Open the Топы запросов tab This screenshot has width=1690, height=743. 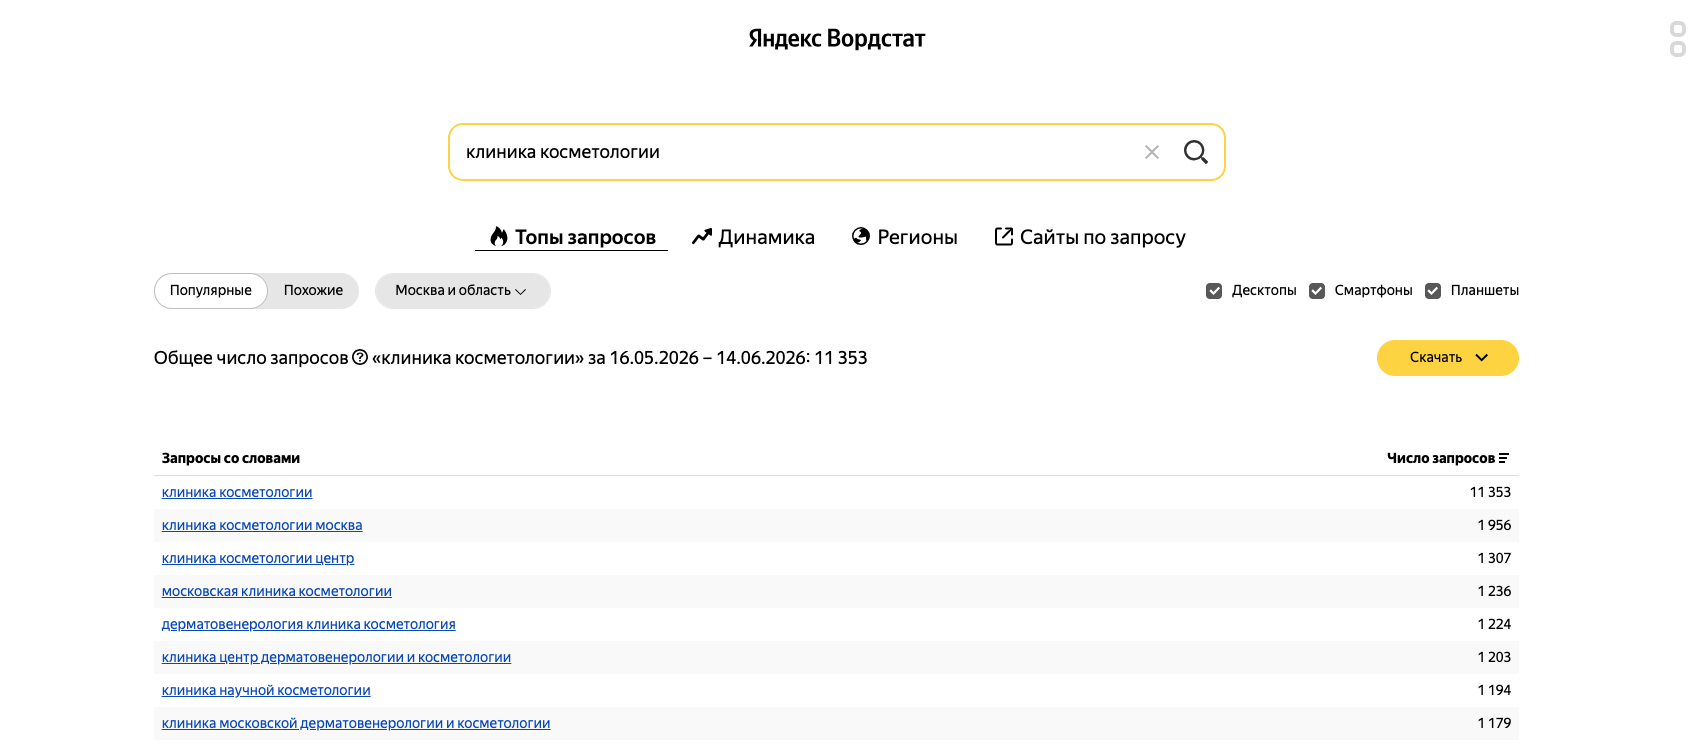pos(572,237)
